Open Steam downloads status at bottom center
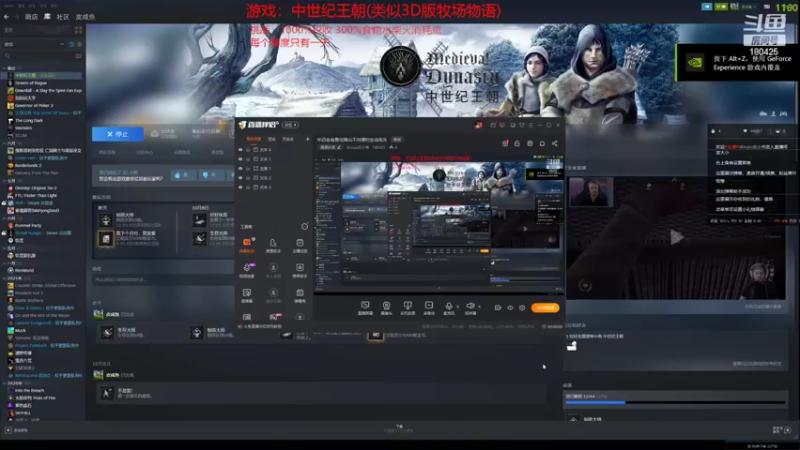800x450 pixels. click(x=399, y=429)
